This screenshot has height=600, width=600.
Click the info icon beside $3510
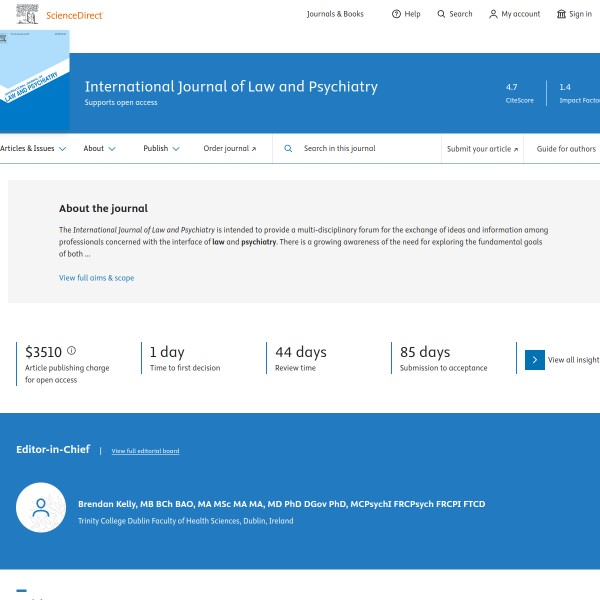[x=71, y=351]
